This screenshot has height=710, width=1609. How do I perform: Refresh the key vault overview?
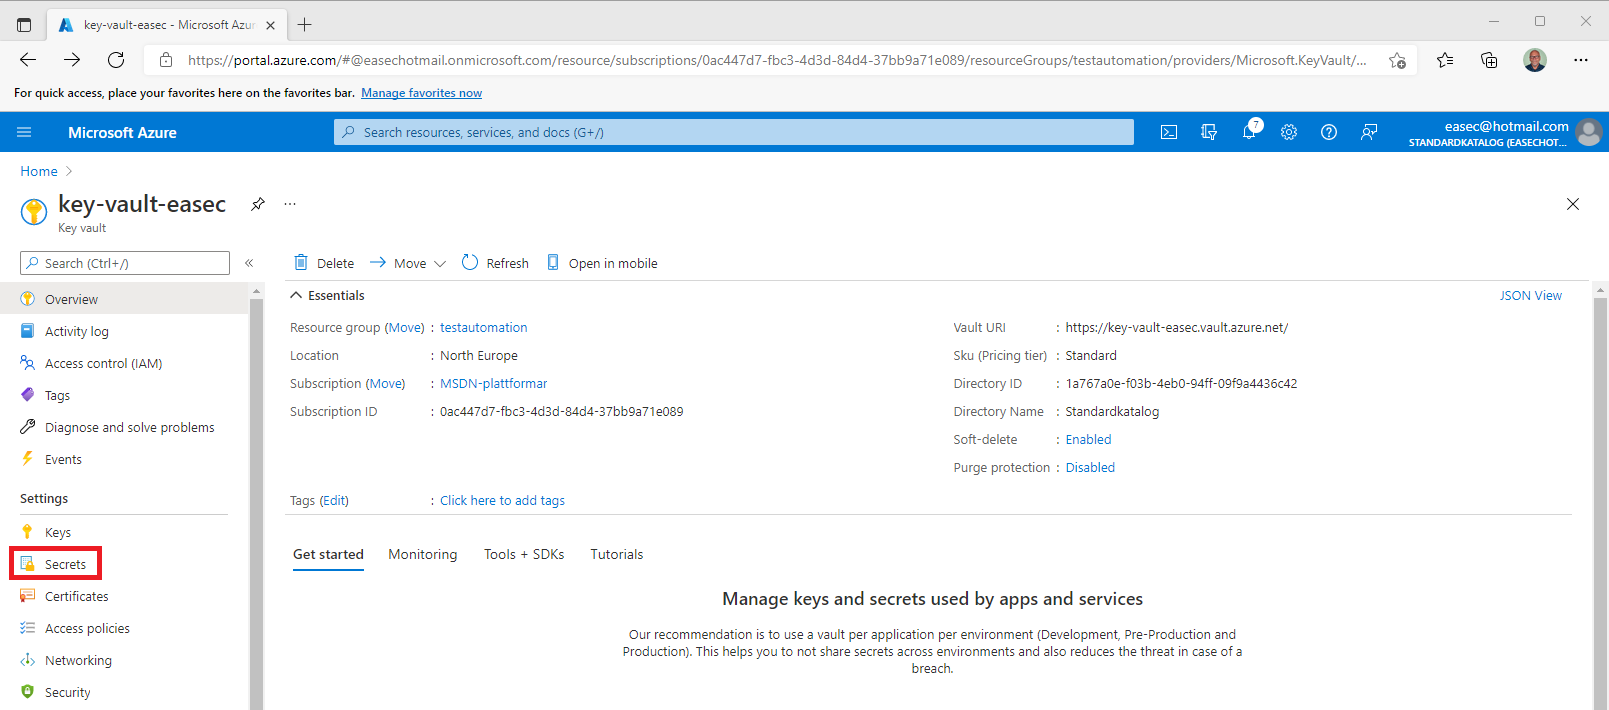[x=495, y=263]
